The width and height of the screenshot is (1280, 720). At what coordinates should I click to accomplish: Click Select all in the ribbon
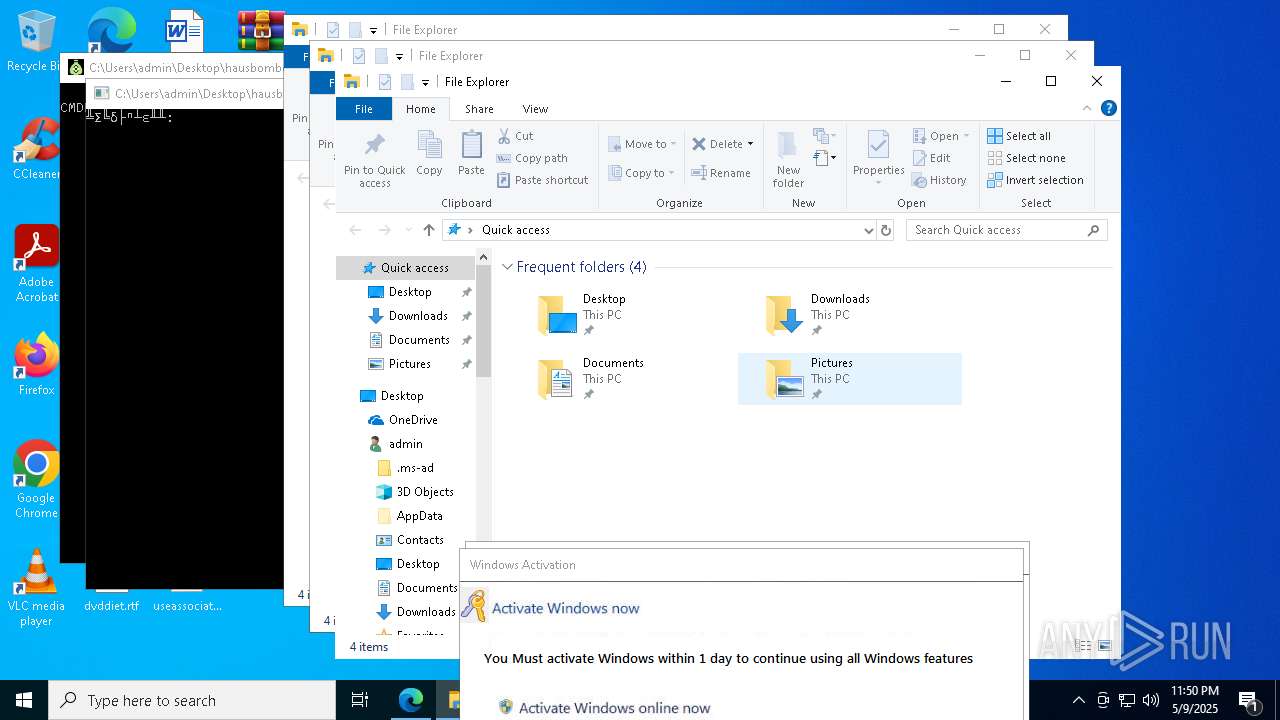[1018, 136]
